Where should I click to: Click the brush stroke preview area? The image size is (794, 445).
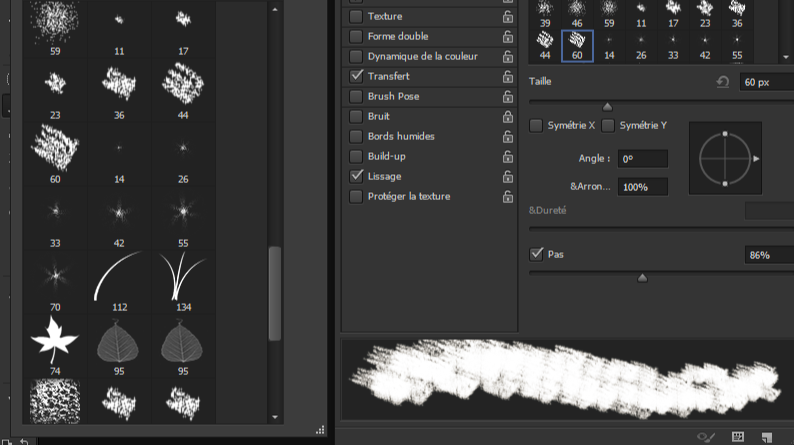click(567, 380)
